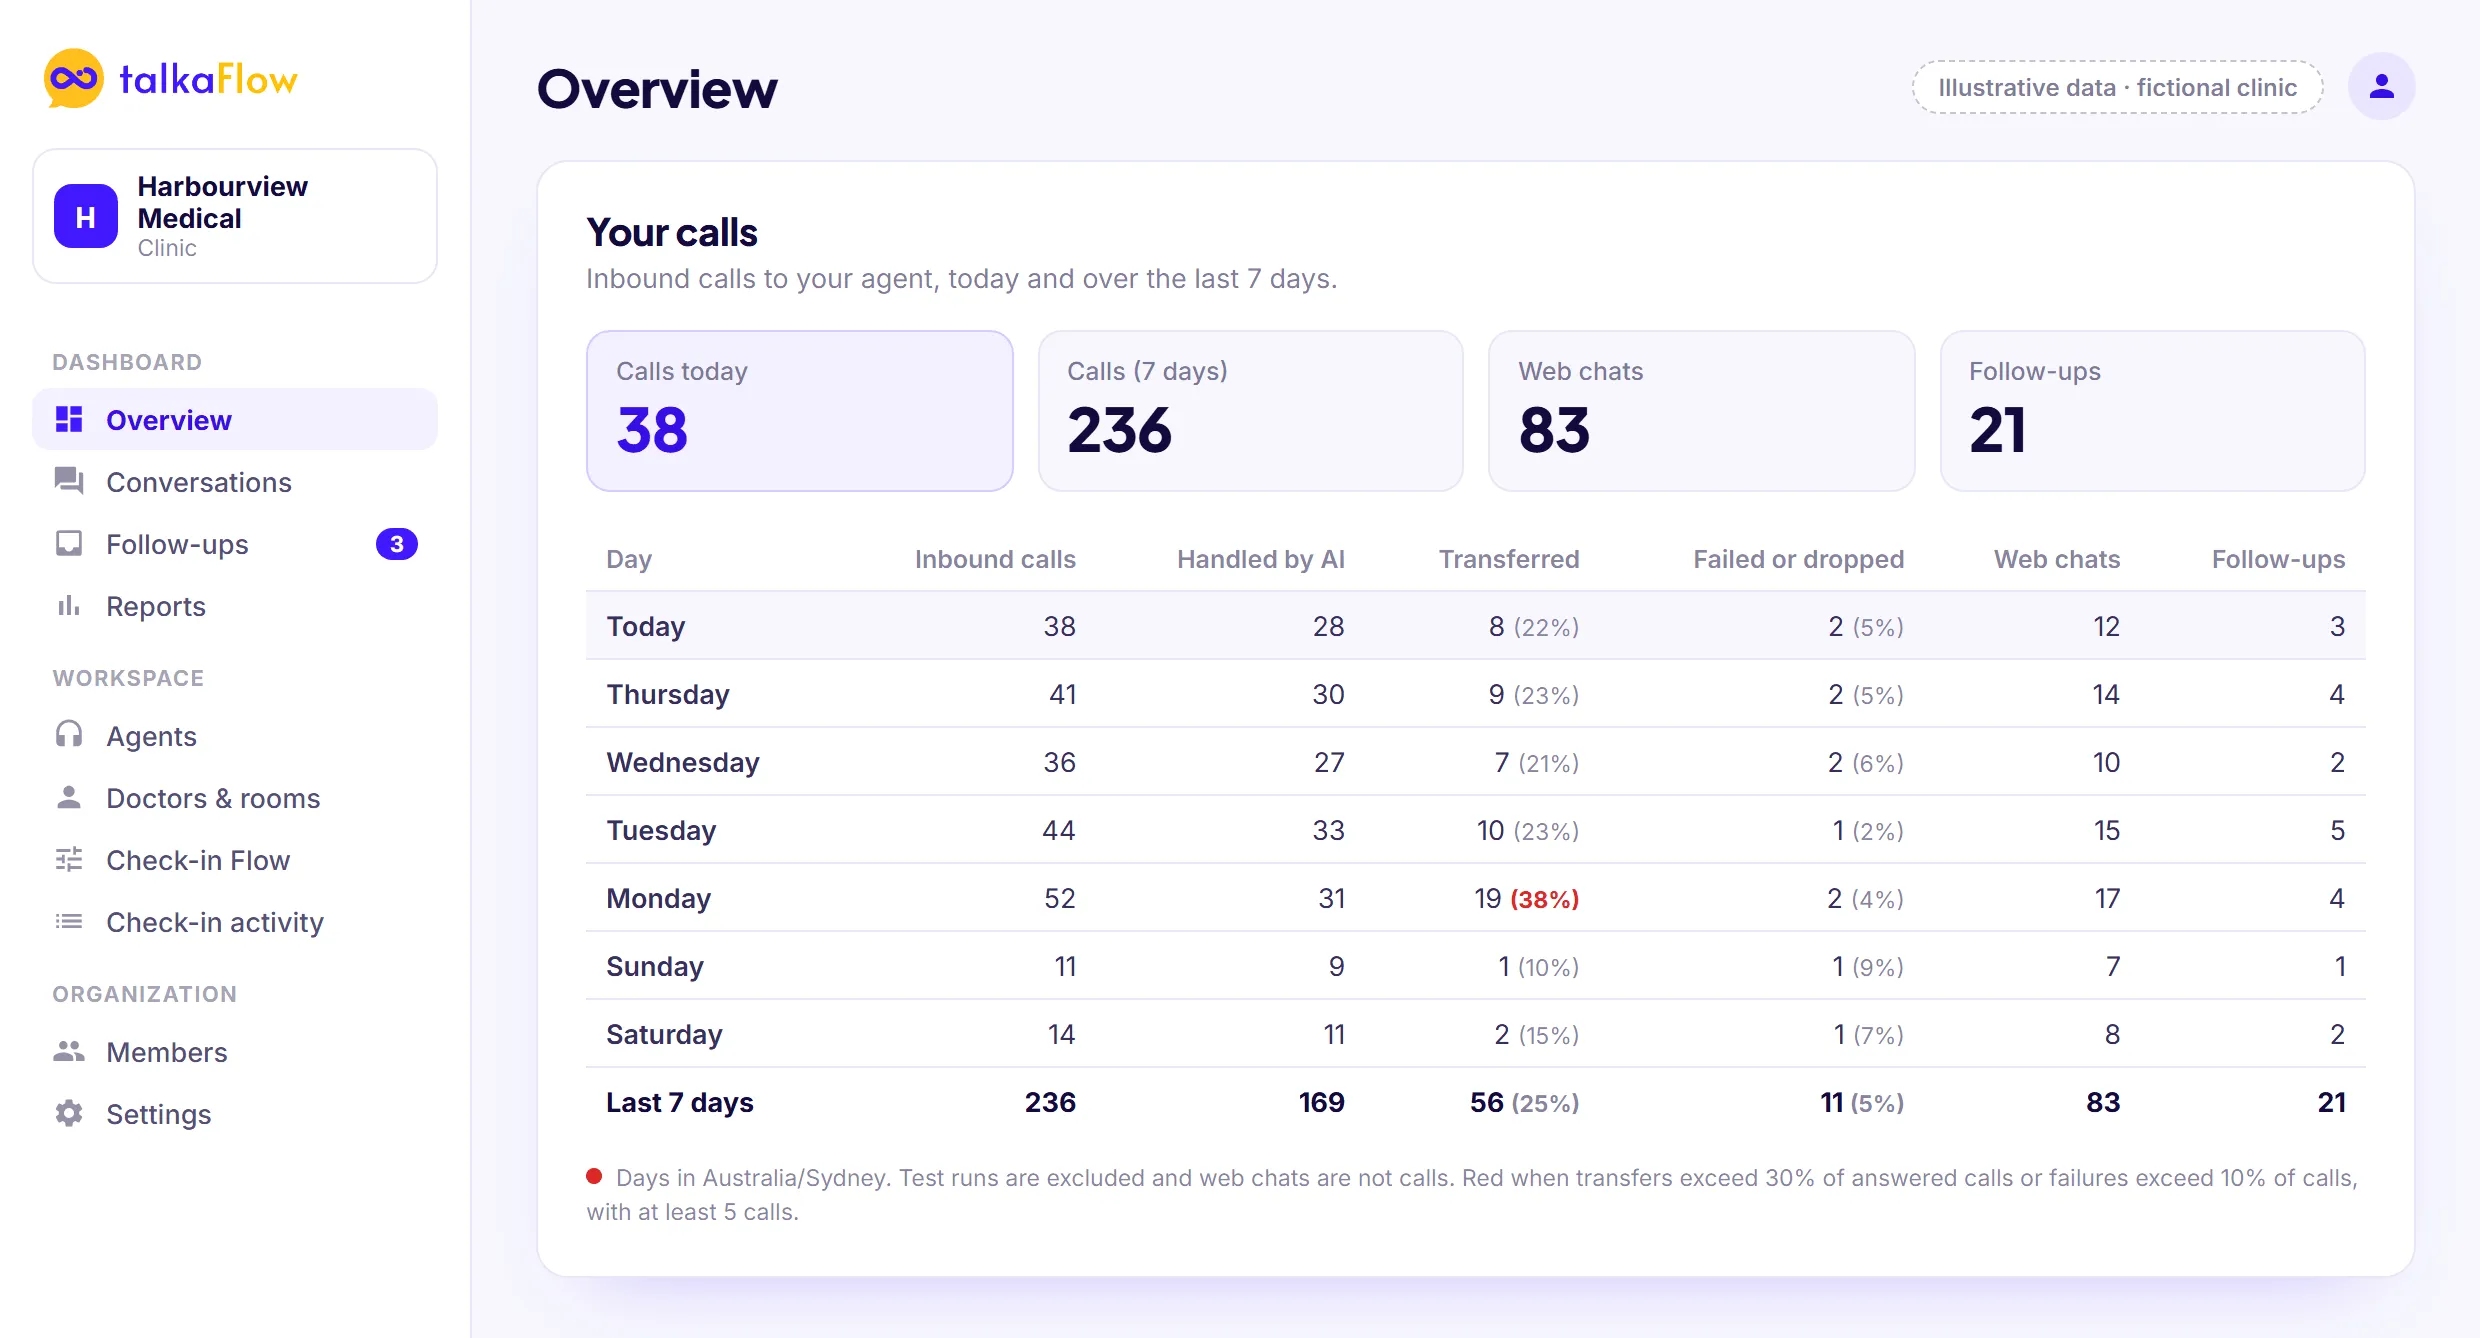Click the Members people icon
Screen dimensions: 2480x1338
click(x=69, y=1051)
